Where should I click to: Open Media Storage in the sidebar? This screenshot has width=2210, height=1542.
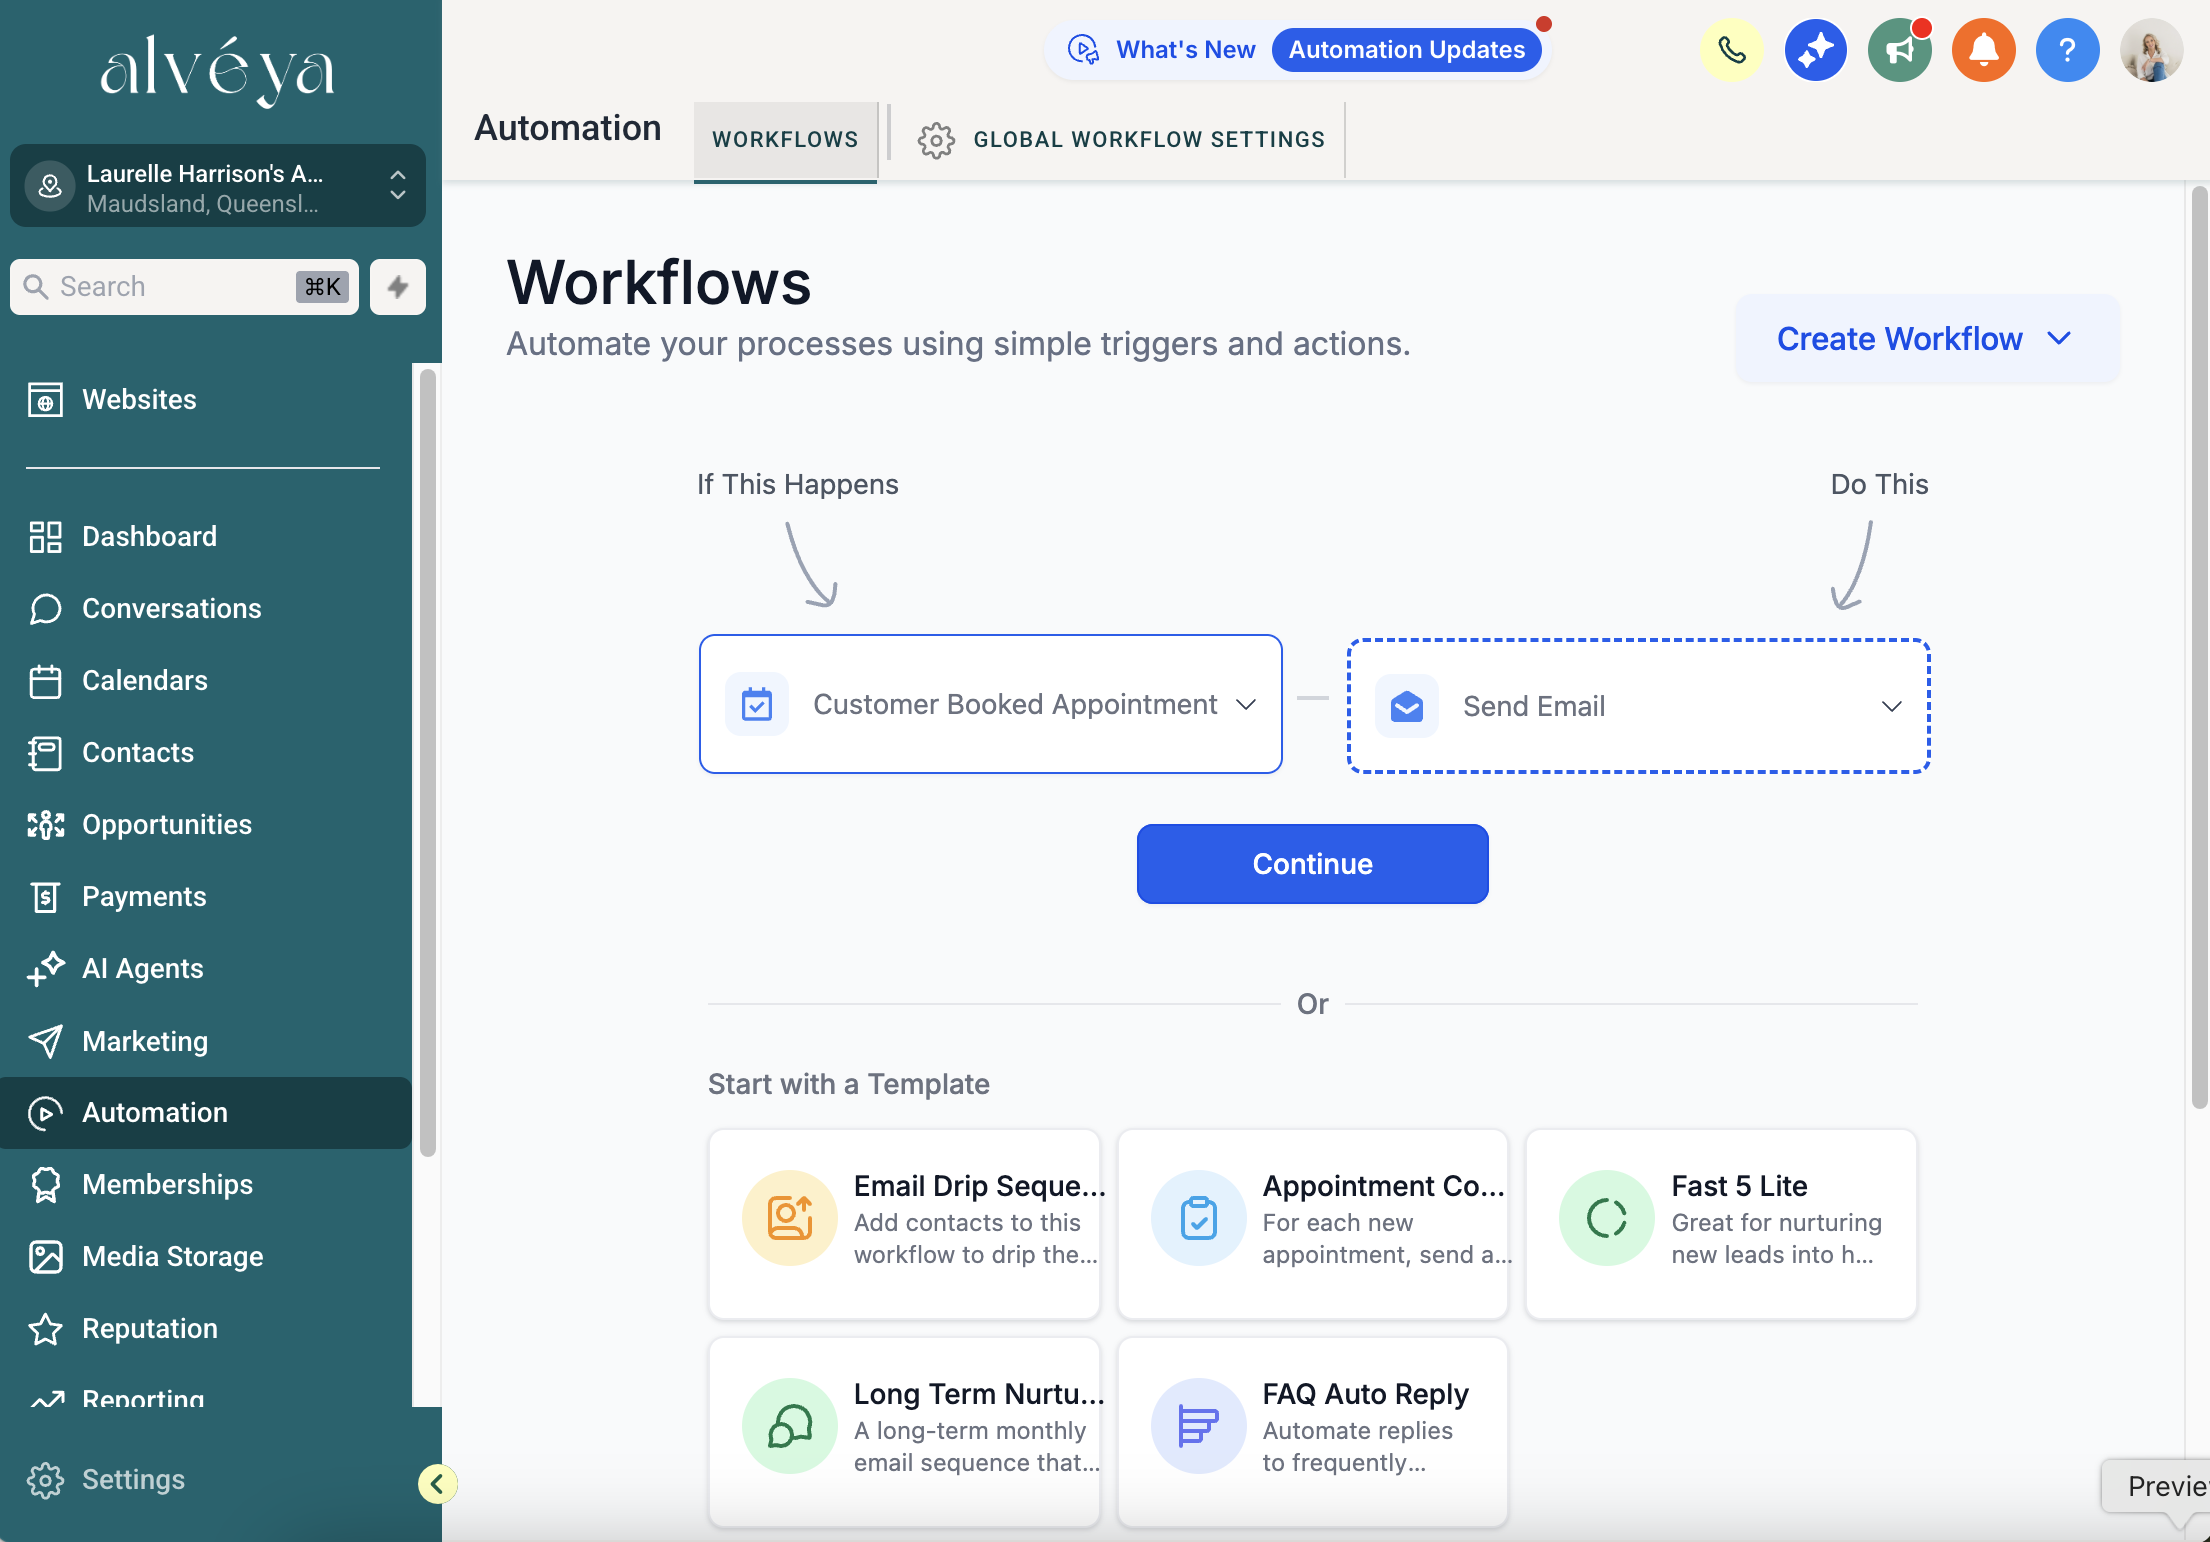[206, 1257]
